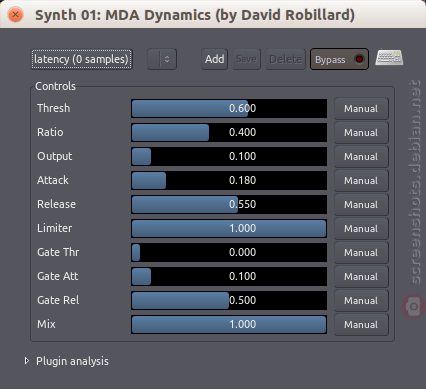Click the Release slider
Screen dimensions: 426x389
(229, 204)
